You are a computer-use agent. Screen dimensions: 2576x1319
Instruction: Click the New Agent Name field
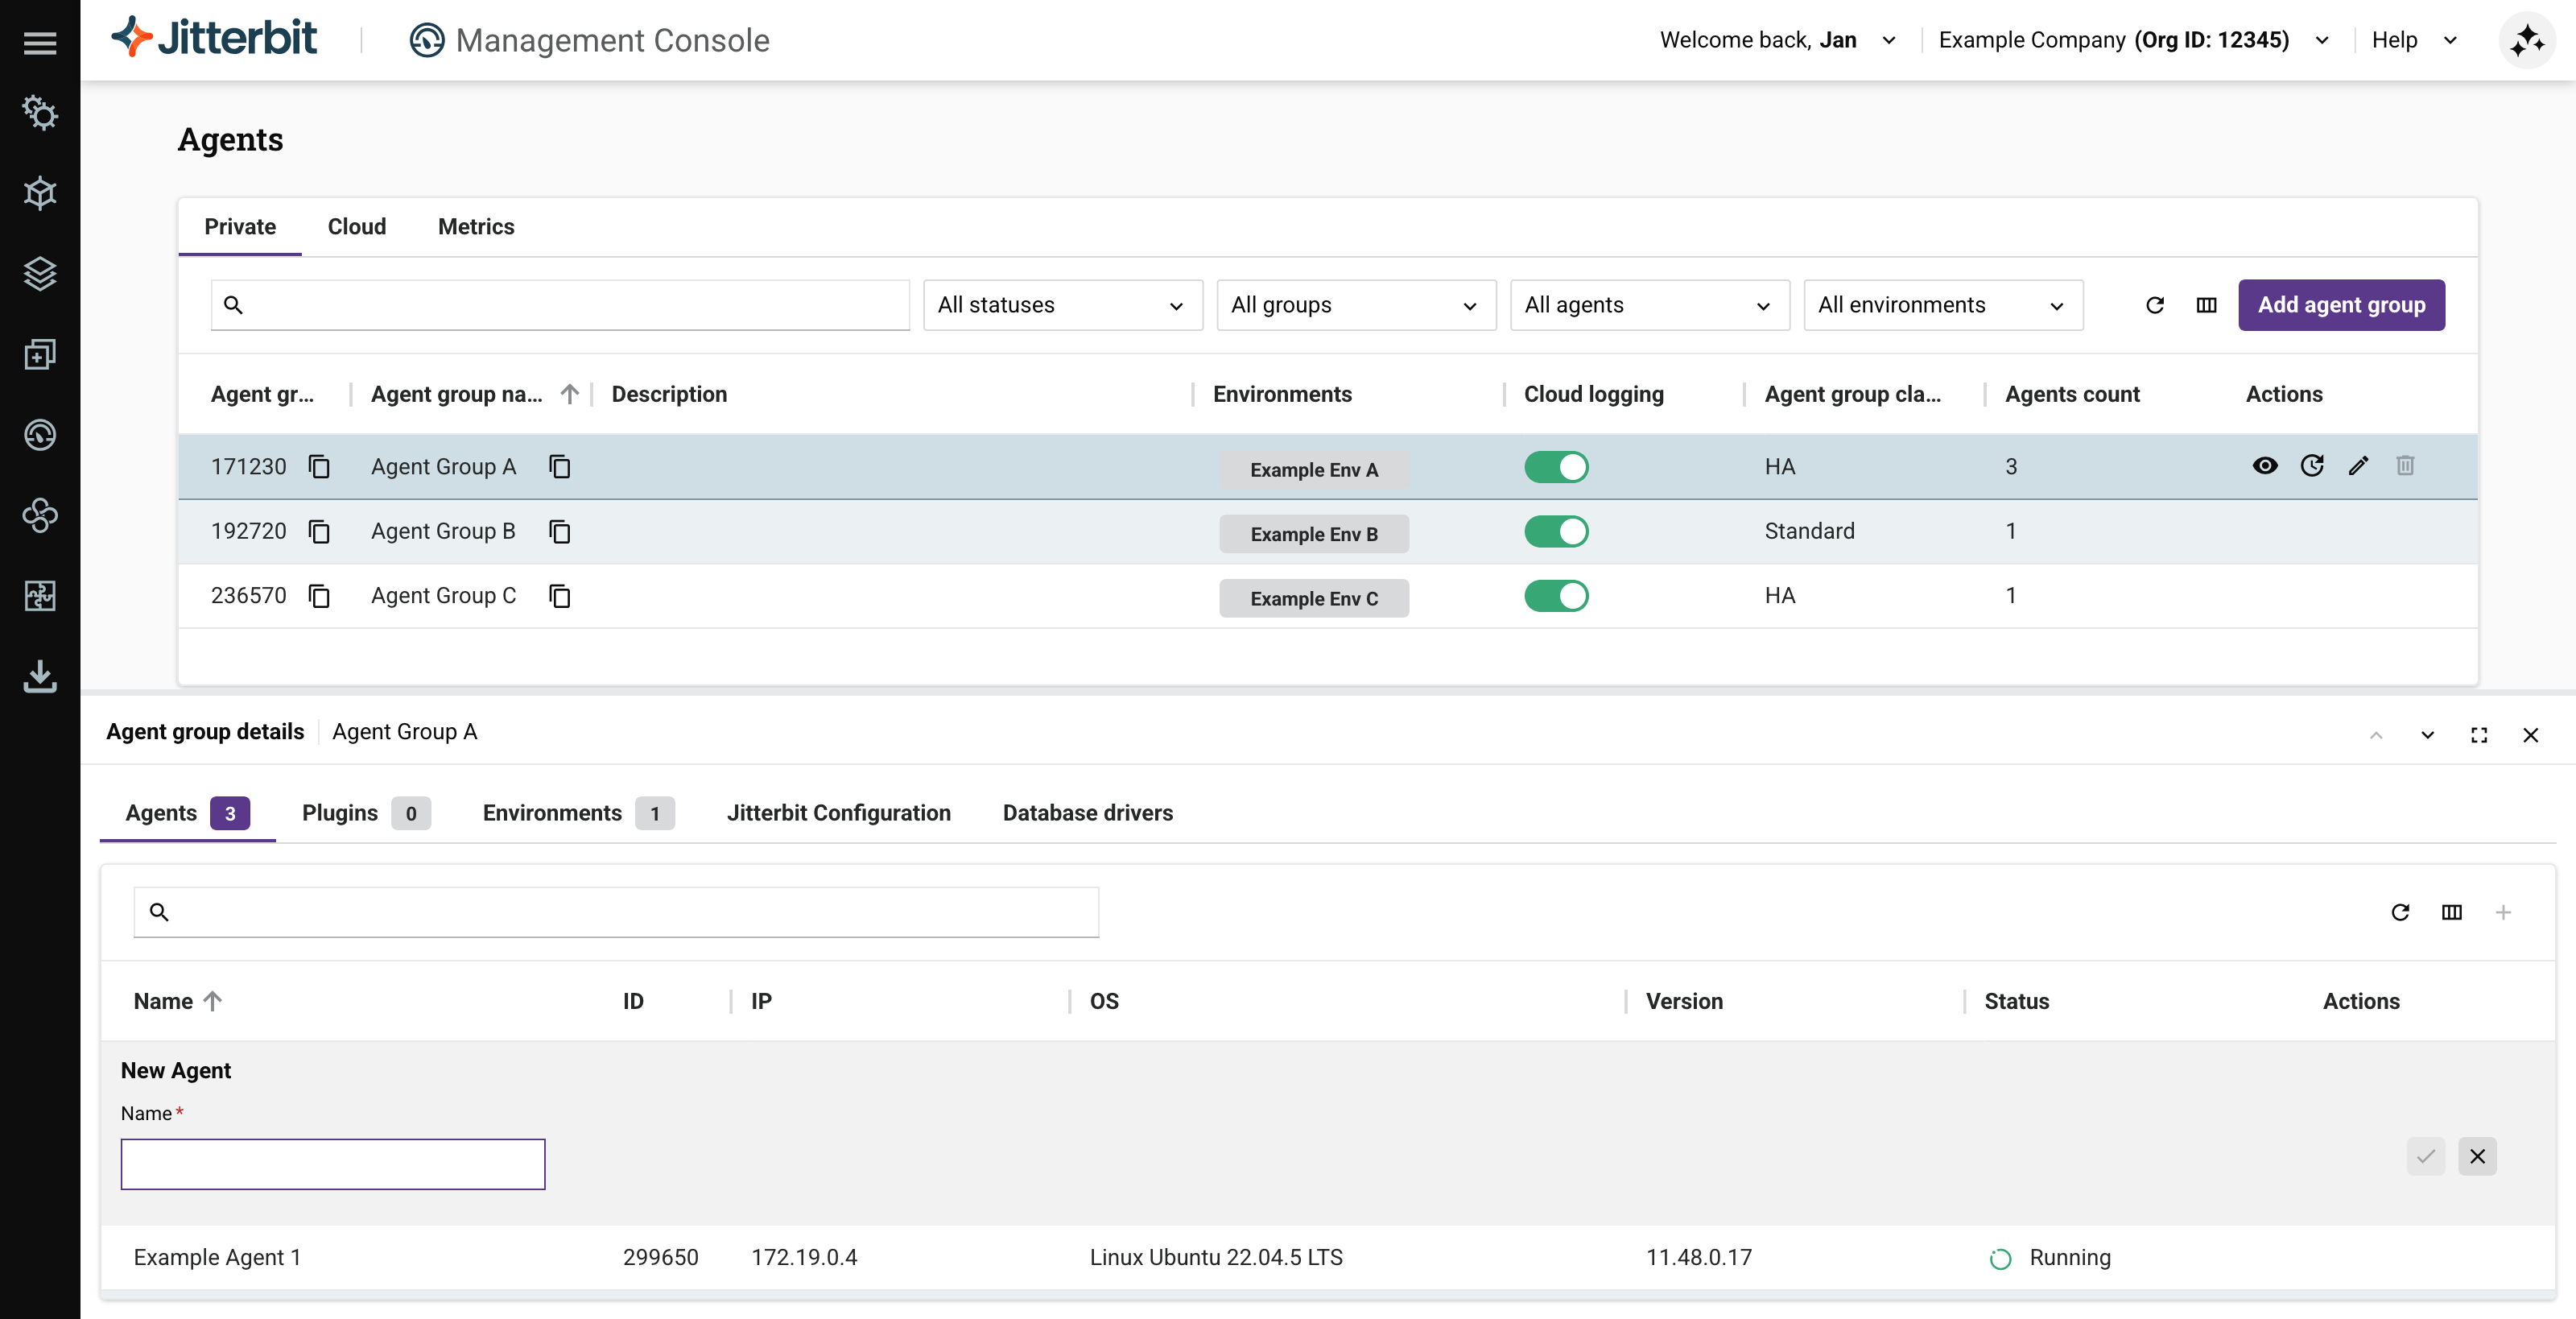tap(333, 1164)
